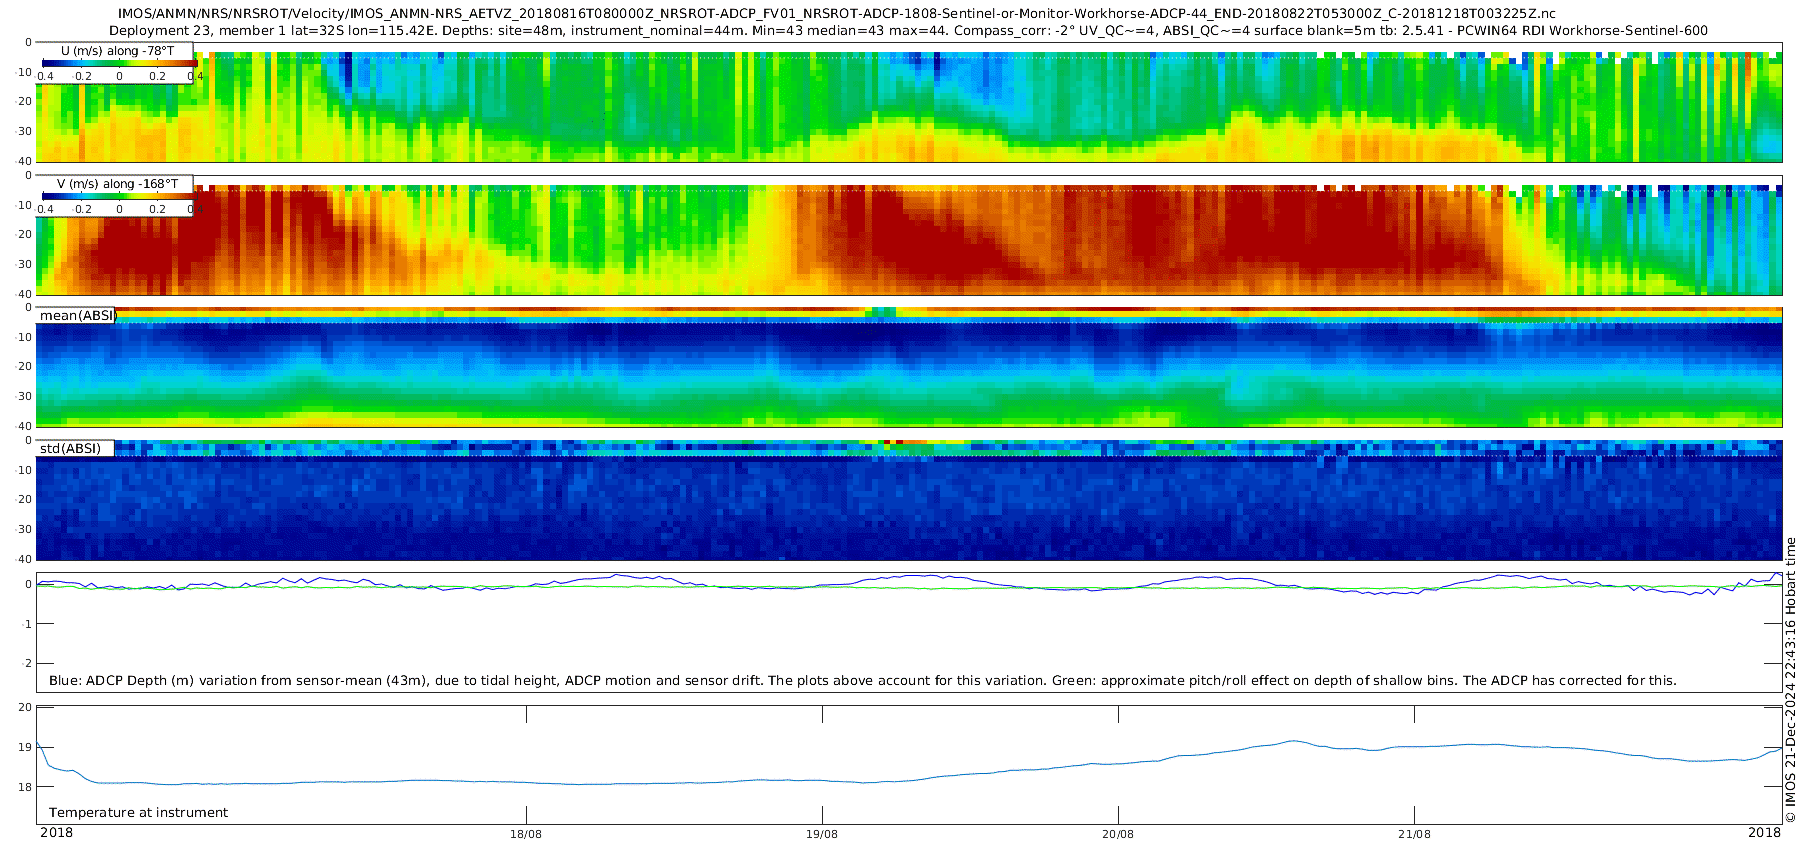1800x850 pixels.
Task: Click the 18/08 date tick label
Action: tap(526, 834)
